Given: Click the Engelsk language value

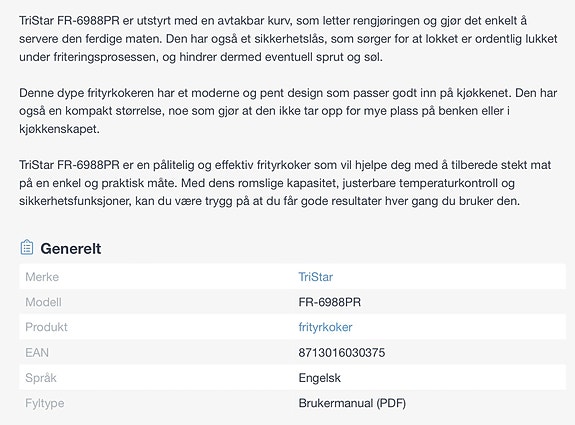Looking at the screenshot, I should coord(319,378).
